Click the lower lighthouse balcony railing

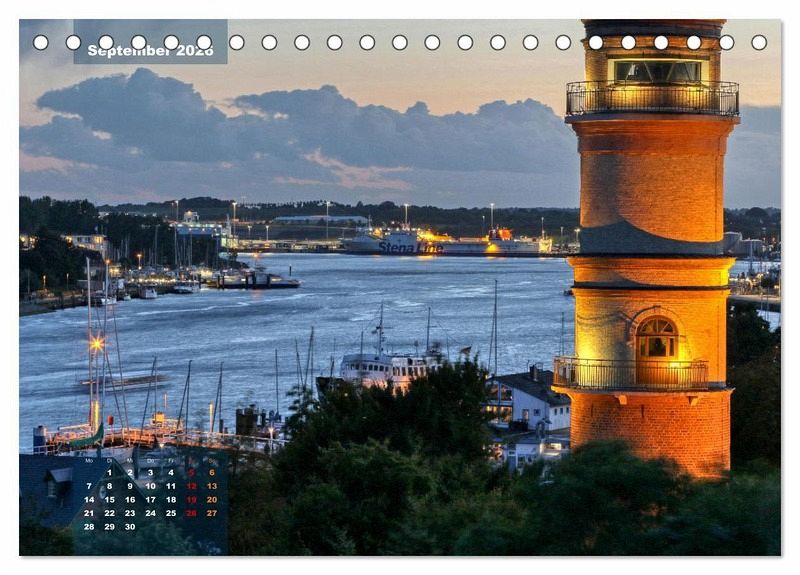coord(632,374)
